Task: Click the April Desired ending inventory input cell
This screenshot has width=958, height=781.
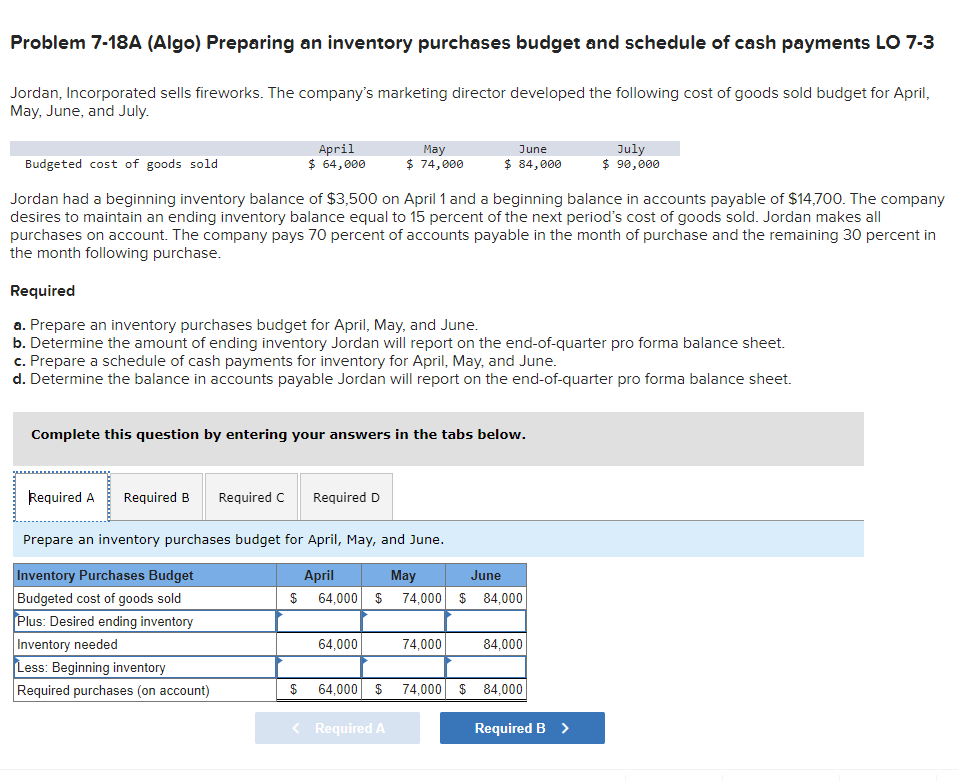Action: (320, 621)
